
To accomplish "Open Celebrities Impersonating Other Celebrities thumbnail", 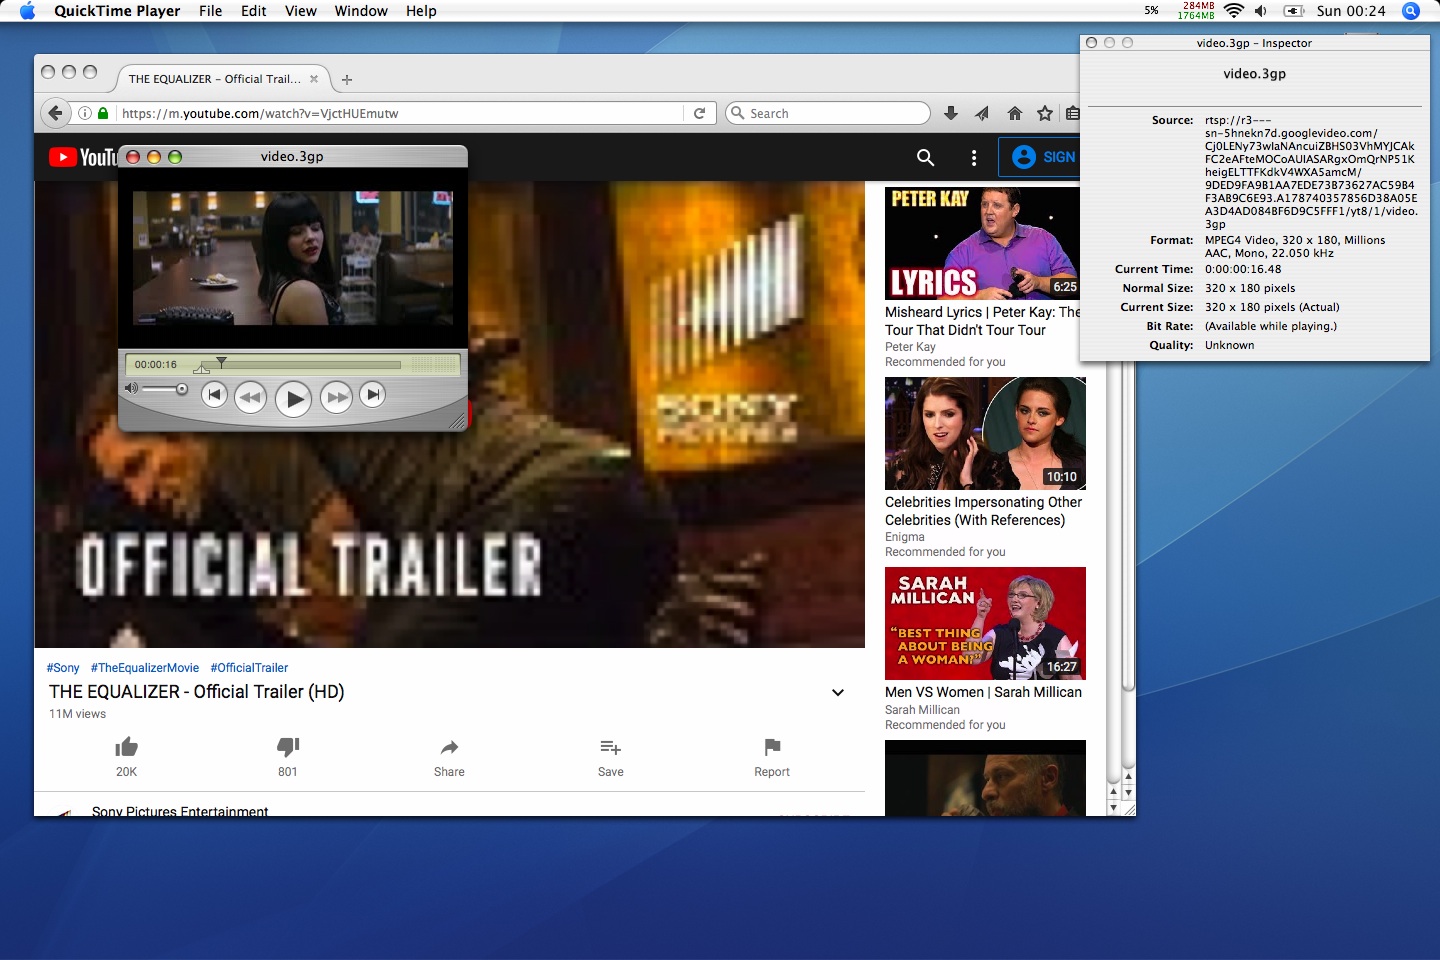I will 985,433.
